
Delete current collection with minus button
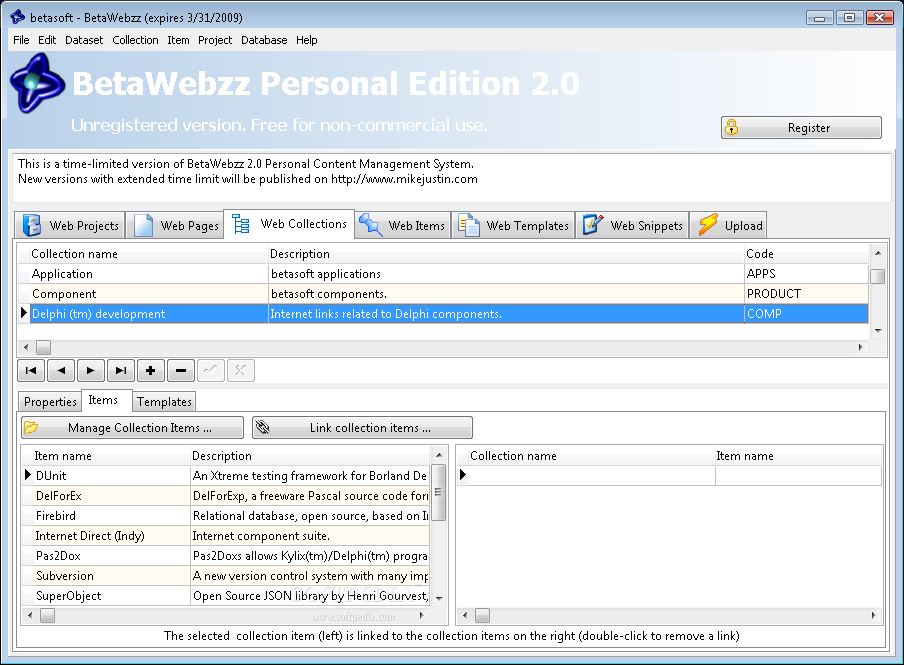(x=181, y=370)
